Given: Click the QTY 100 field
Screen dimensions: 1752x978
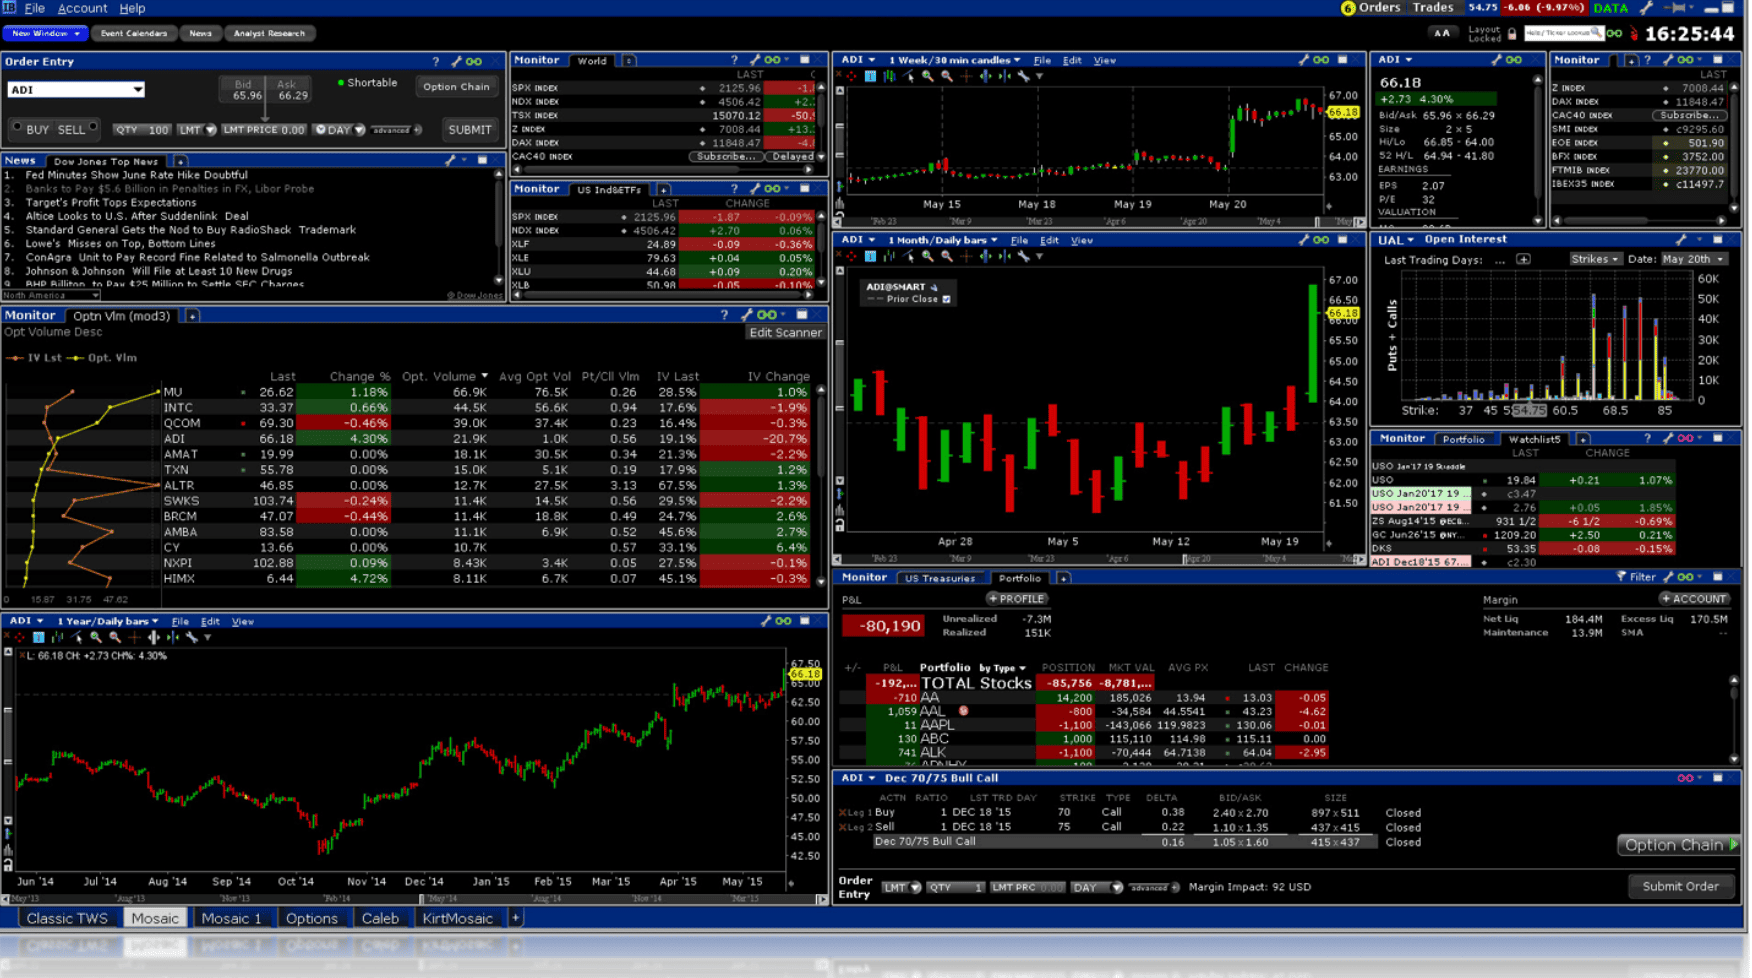Looking at the screenshot, I should click(142, 130).
